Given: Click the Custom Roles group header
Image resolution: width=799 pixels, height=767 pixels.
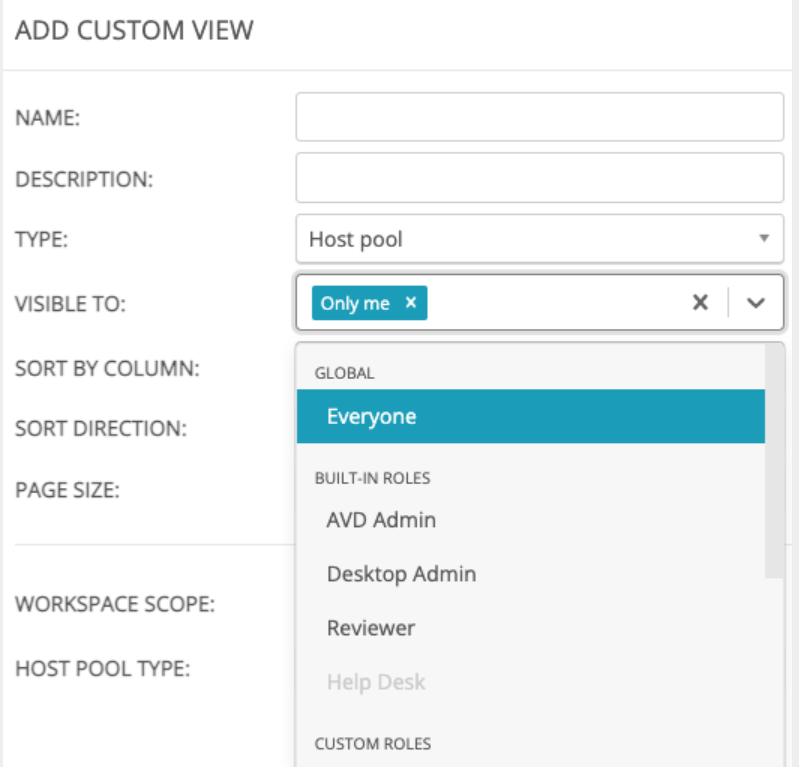Looking at the screenshot, I should (x=372, y=743).
